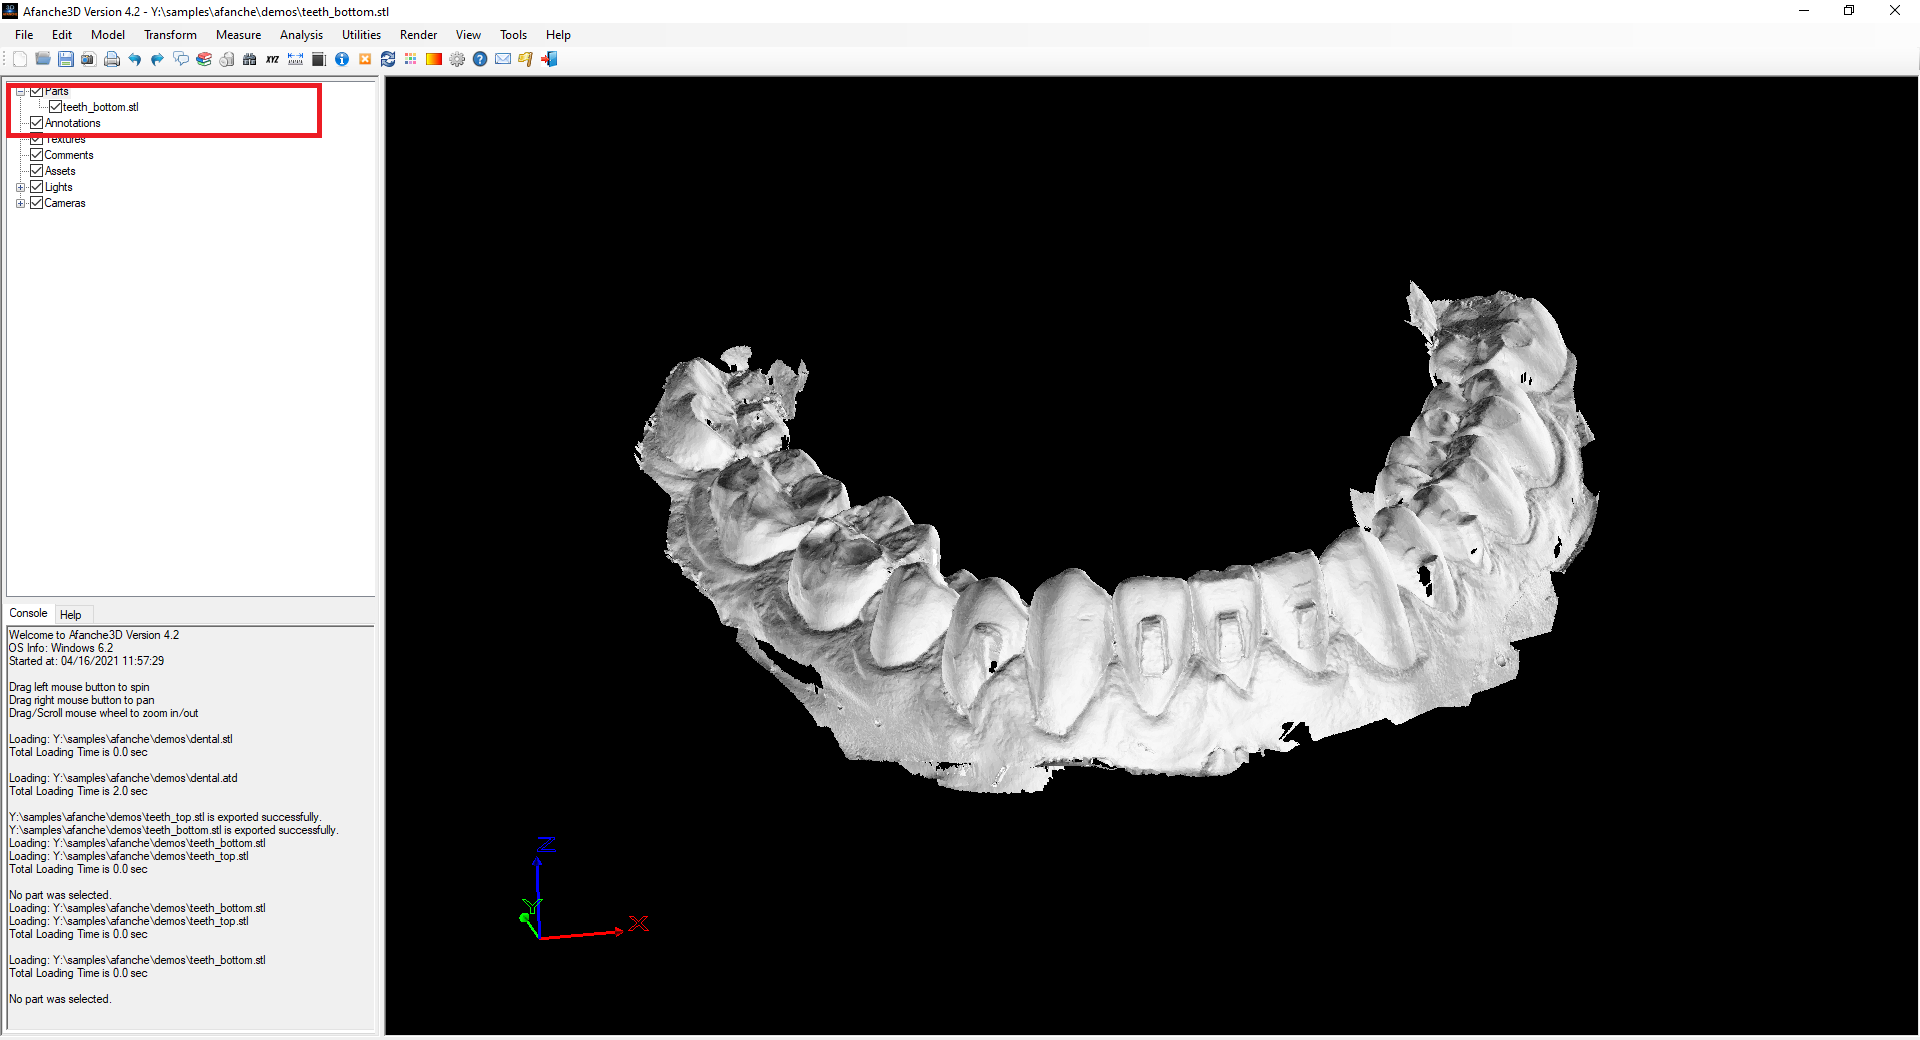Screen dimensions: 1920x1040
Task: Disable the Comments checkbox
Action: [37, 155]
